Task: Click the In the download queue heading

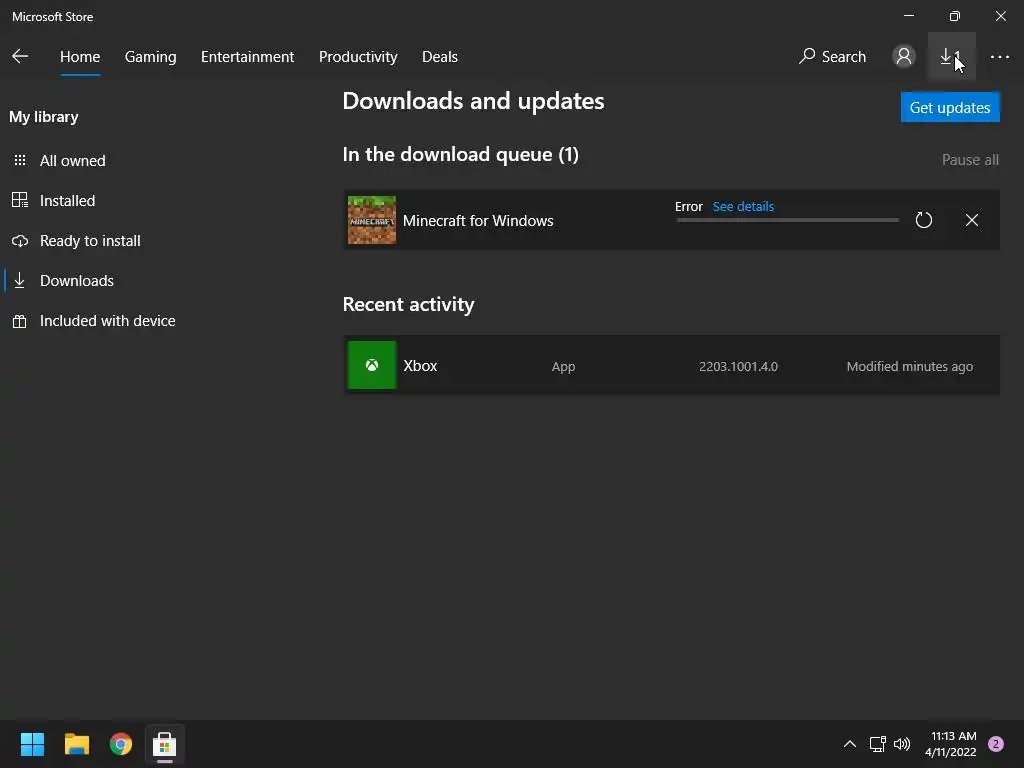Action: tap(460, 155)
